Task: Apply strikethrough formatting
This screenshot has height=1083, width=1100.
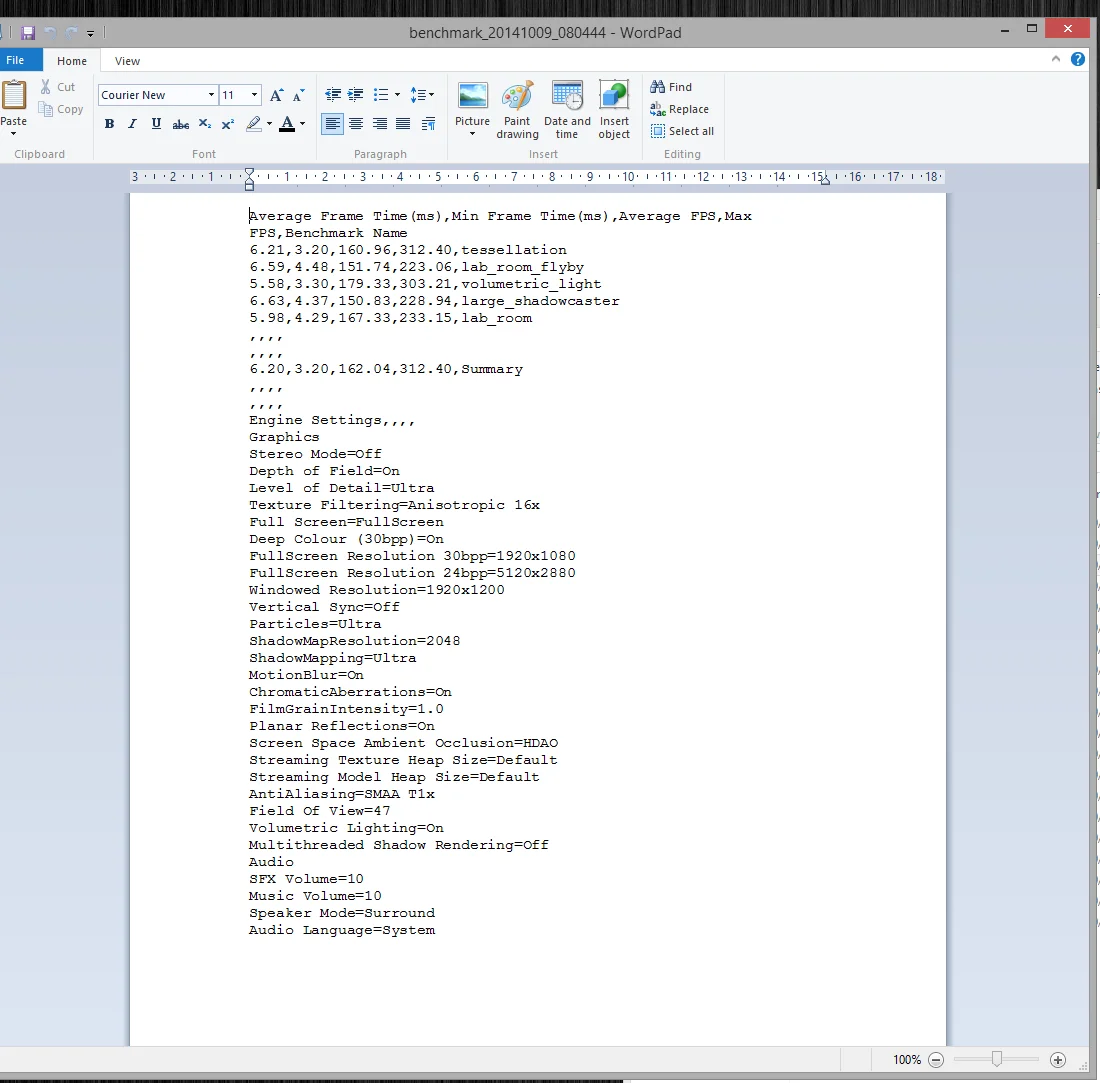Action: 180,124
